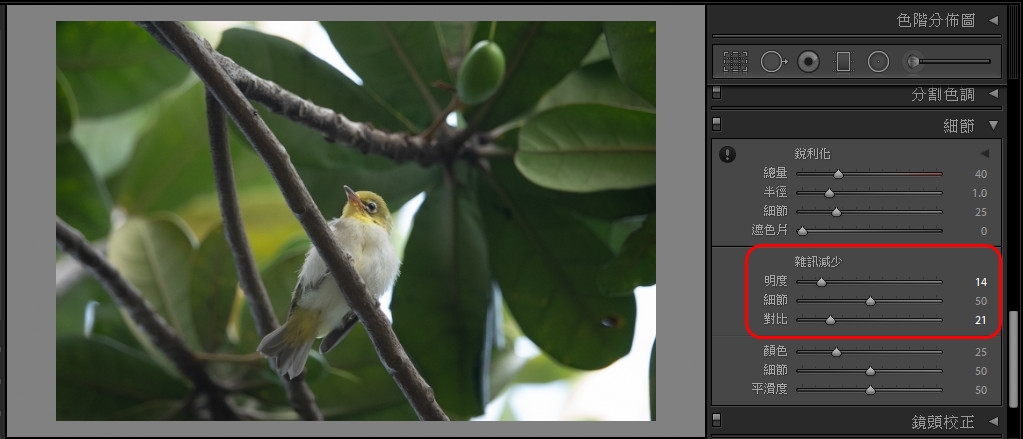Screen dimensions: 1023x439
Task: Toggle the 鏡頭校正 panel switch
Action: (716, 419)
